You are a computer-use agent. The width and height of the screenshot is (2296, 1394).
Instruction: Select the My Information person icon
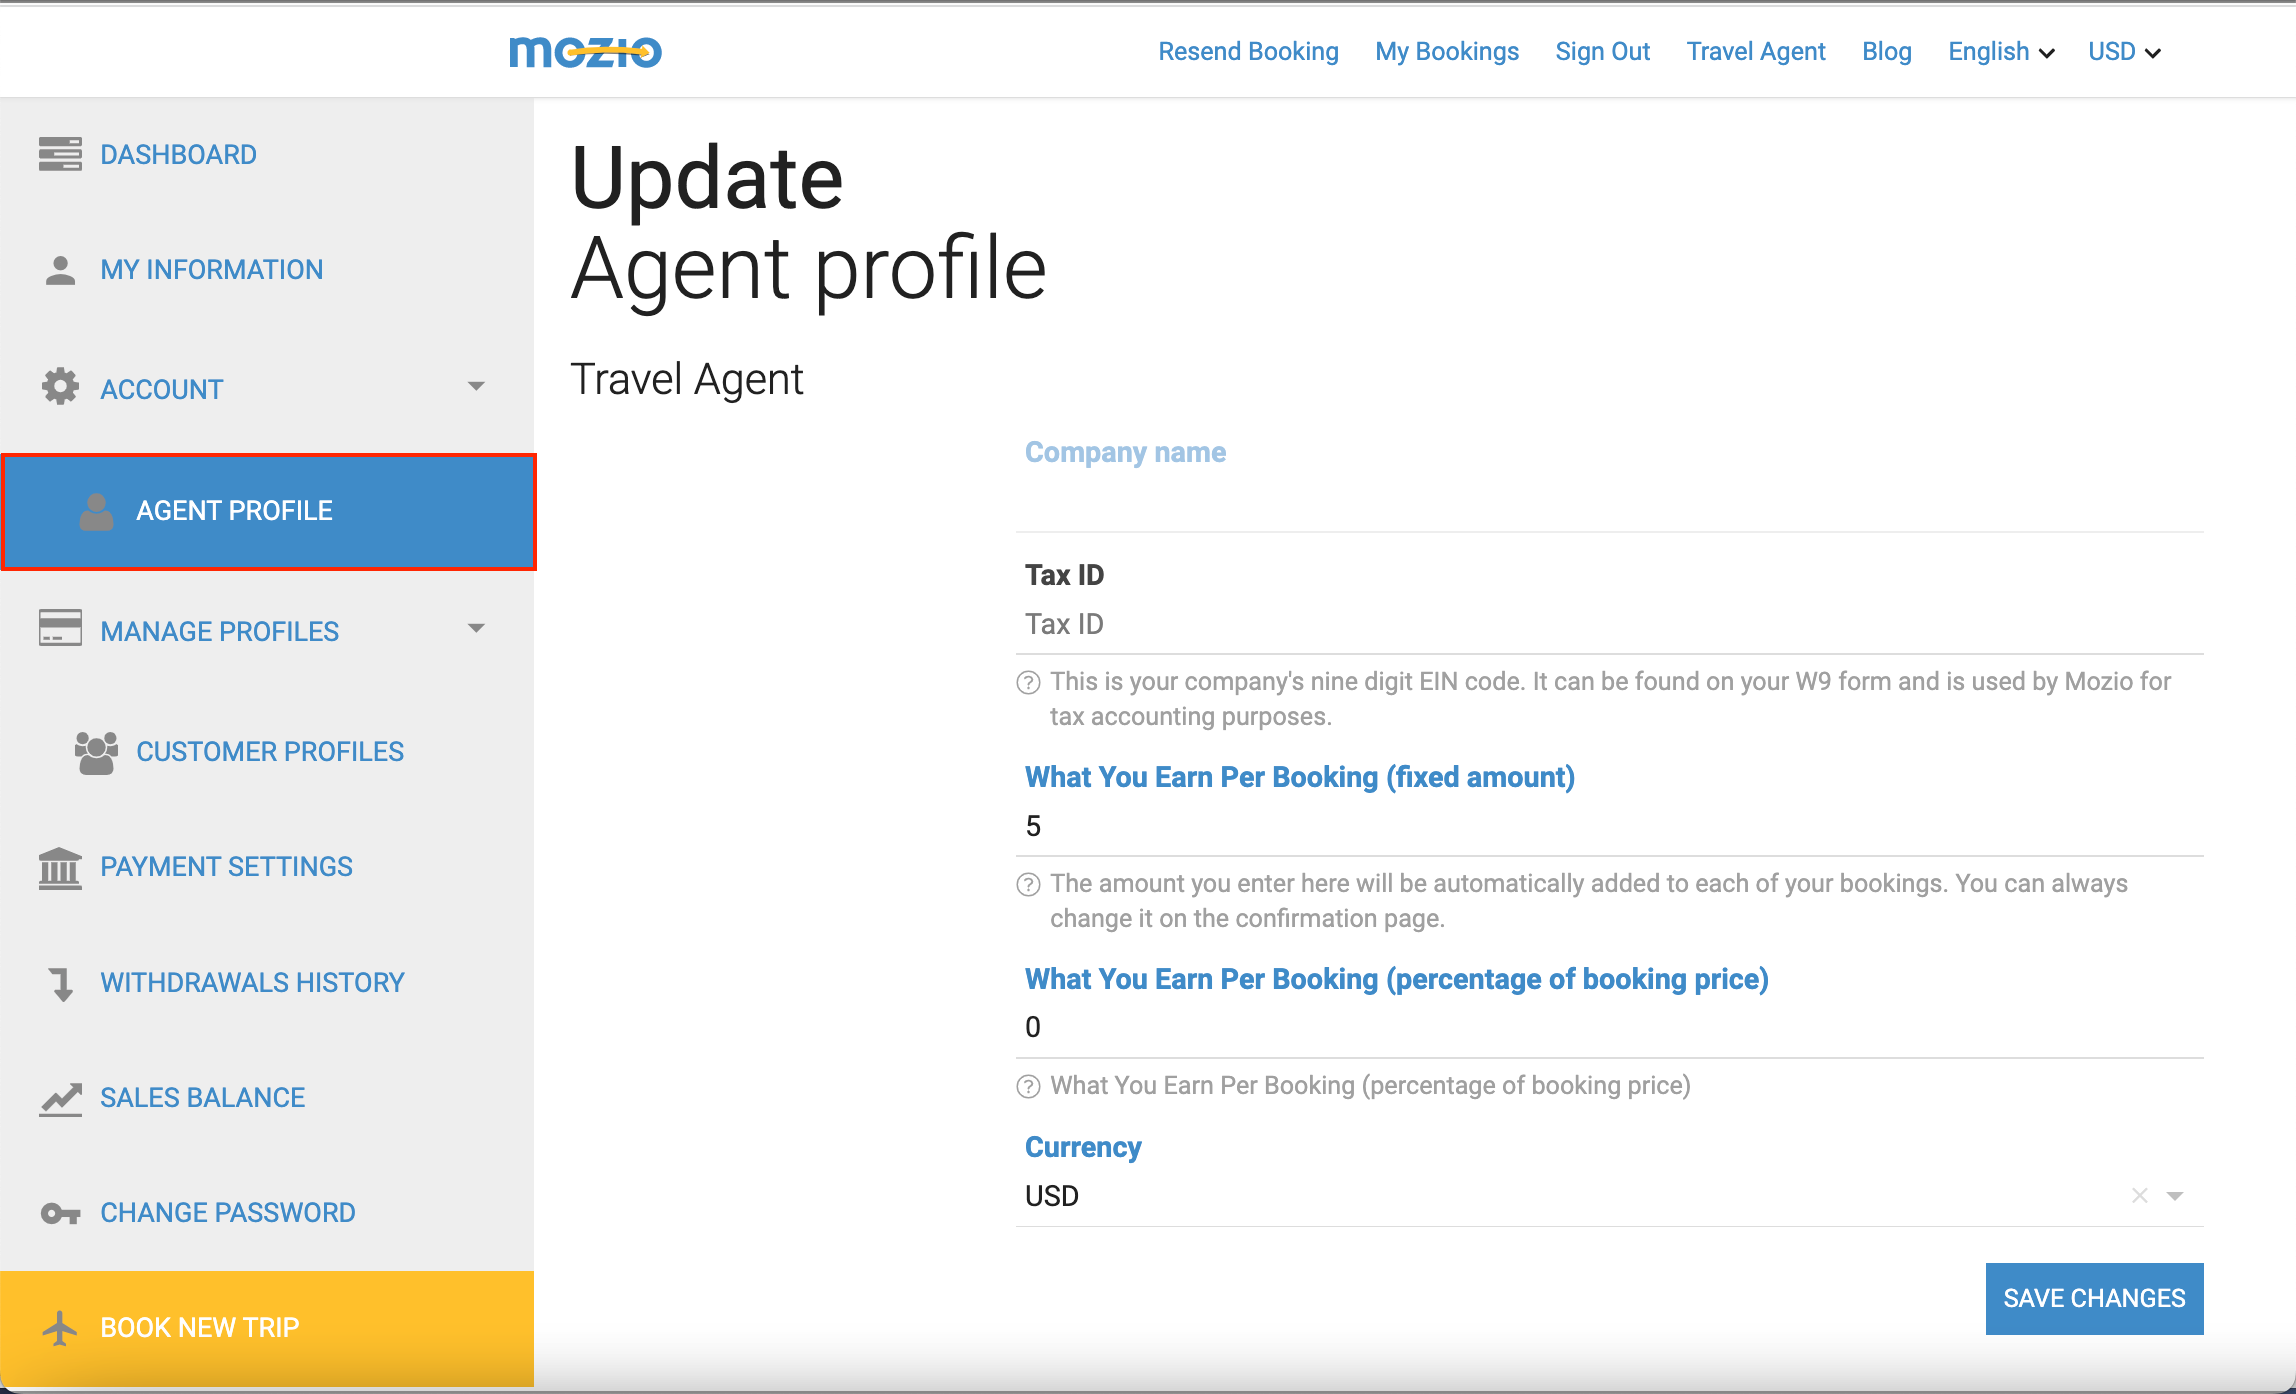tap(59, 268)
